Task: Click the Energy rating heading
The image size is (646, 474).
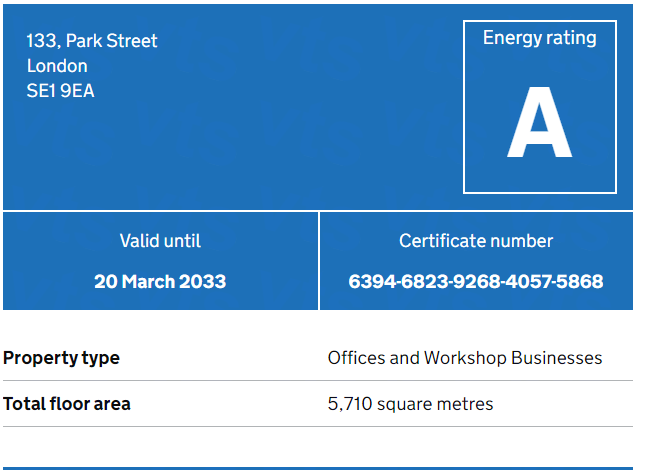Action: click(x=539, y=38)
